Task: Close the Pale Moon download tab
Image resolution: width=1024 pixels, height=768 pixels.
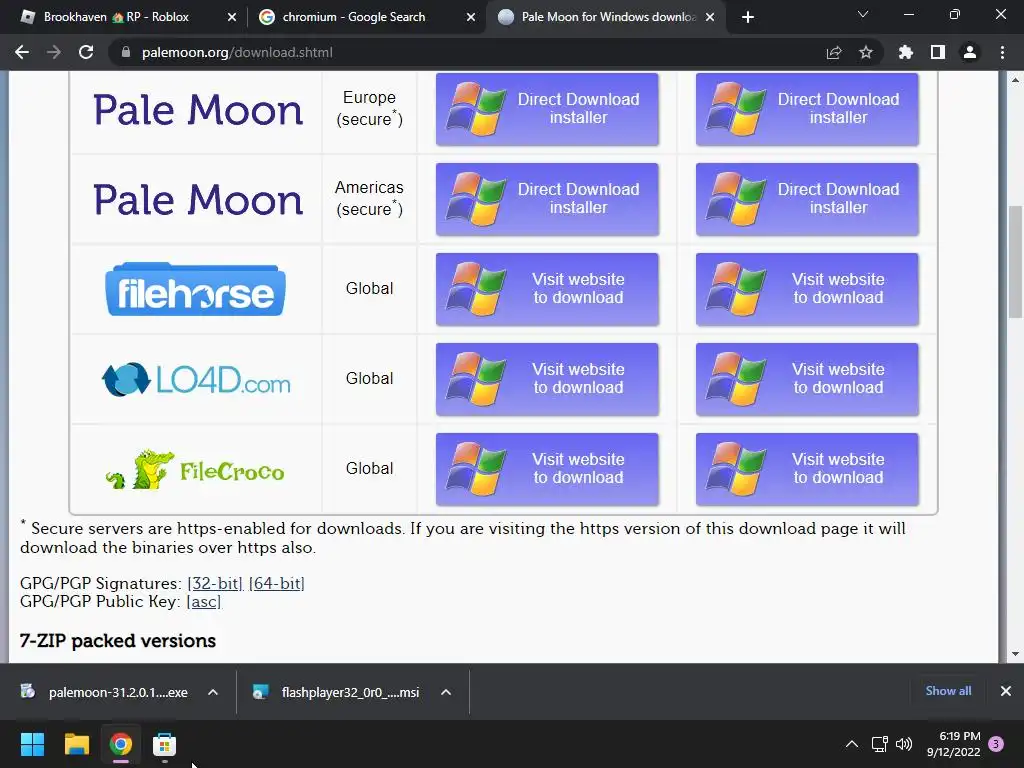Action: (710, 17)
